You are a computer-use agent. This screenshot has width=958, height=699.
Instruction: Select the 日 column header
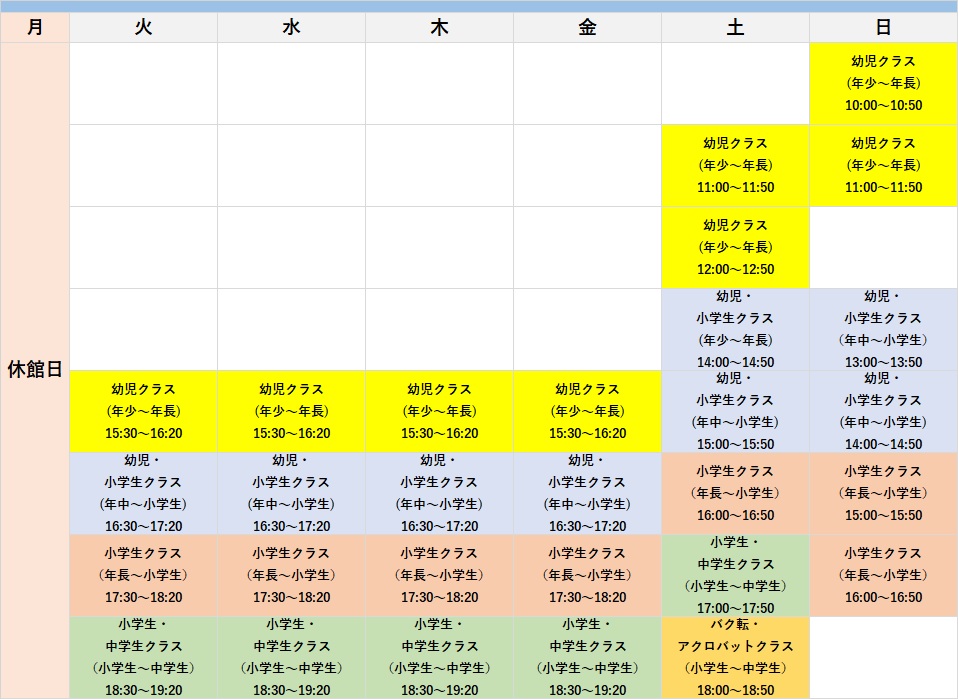(x=883, y=28)
